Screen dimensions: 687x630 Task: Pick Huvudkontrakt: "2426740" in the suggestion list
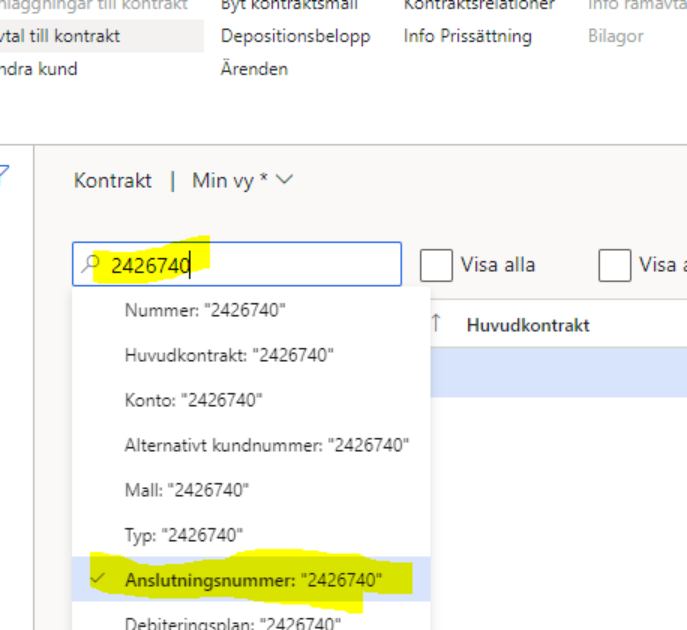pos(229,355)
